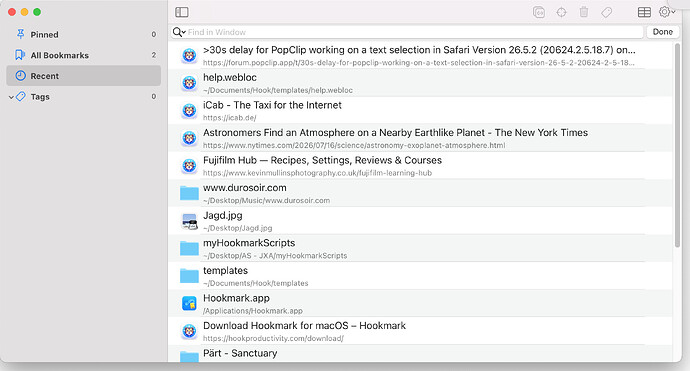Select the help.webloc entry

point(420,83)
